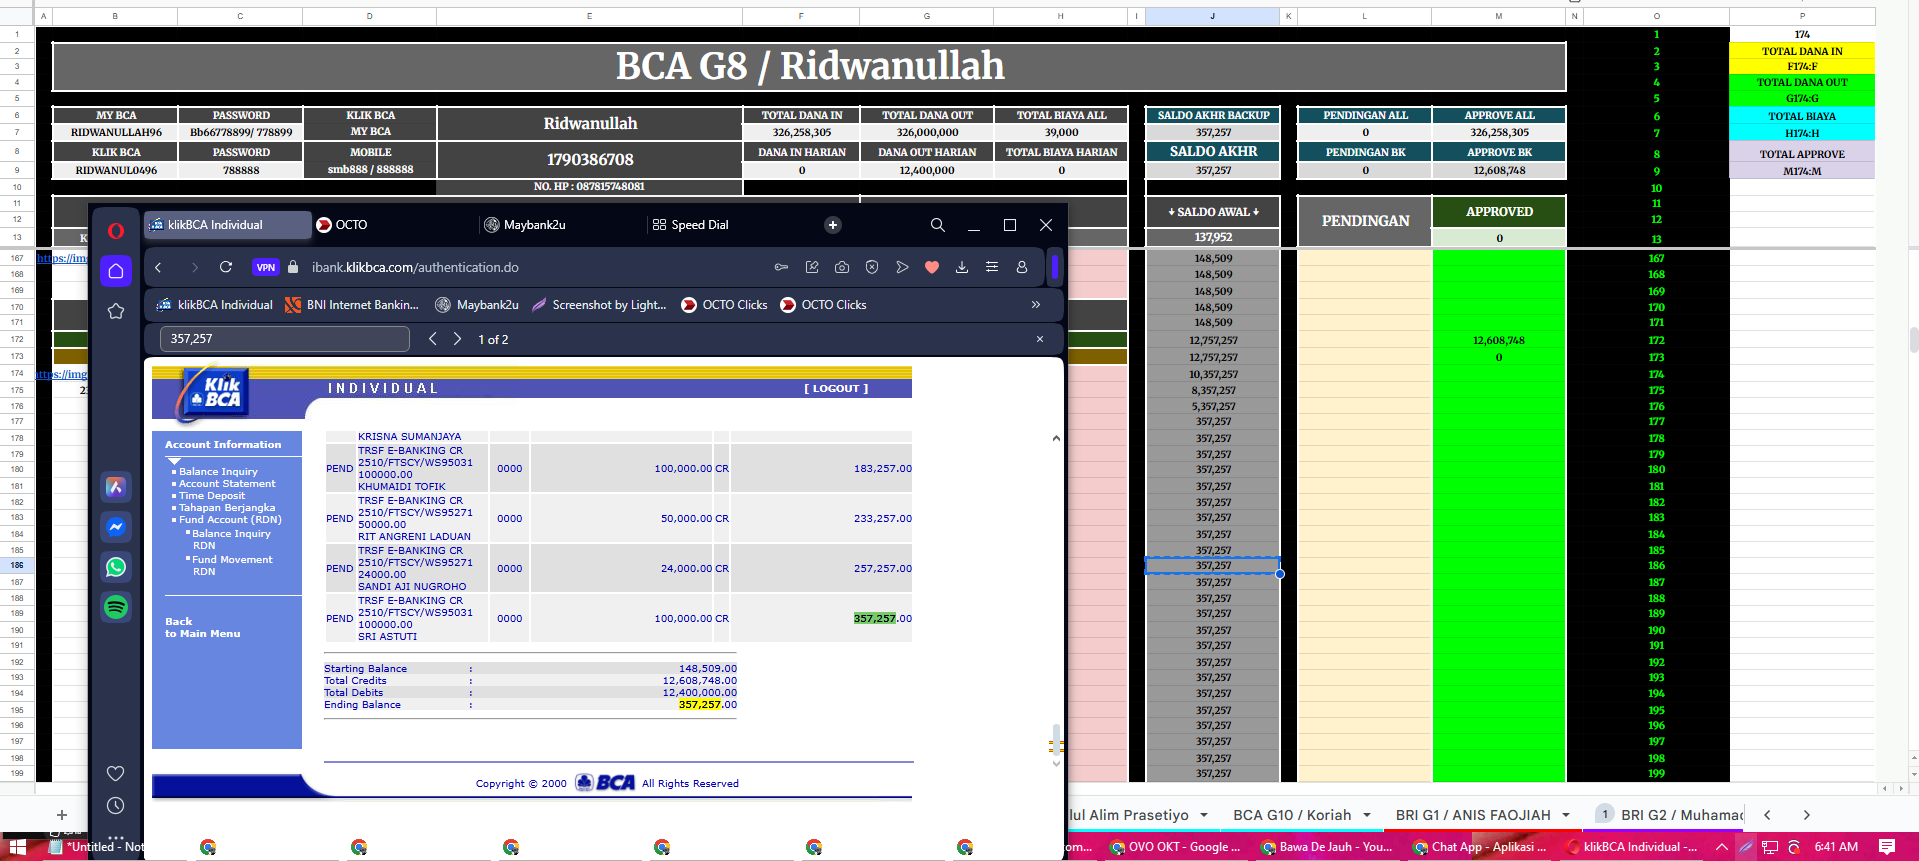This screenshot has height=861, width=1919.
Task: Show hidden tray icons chevron
Action: pos(1722,847)
